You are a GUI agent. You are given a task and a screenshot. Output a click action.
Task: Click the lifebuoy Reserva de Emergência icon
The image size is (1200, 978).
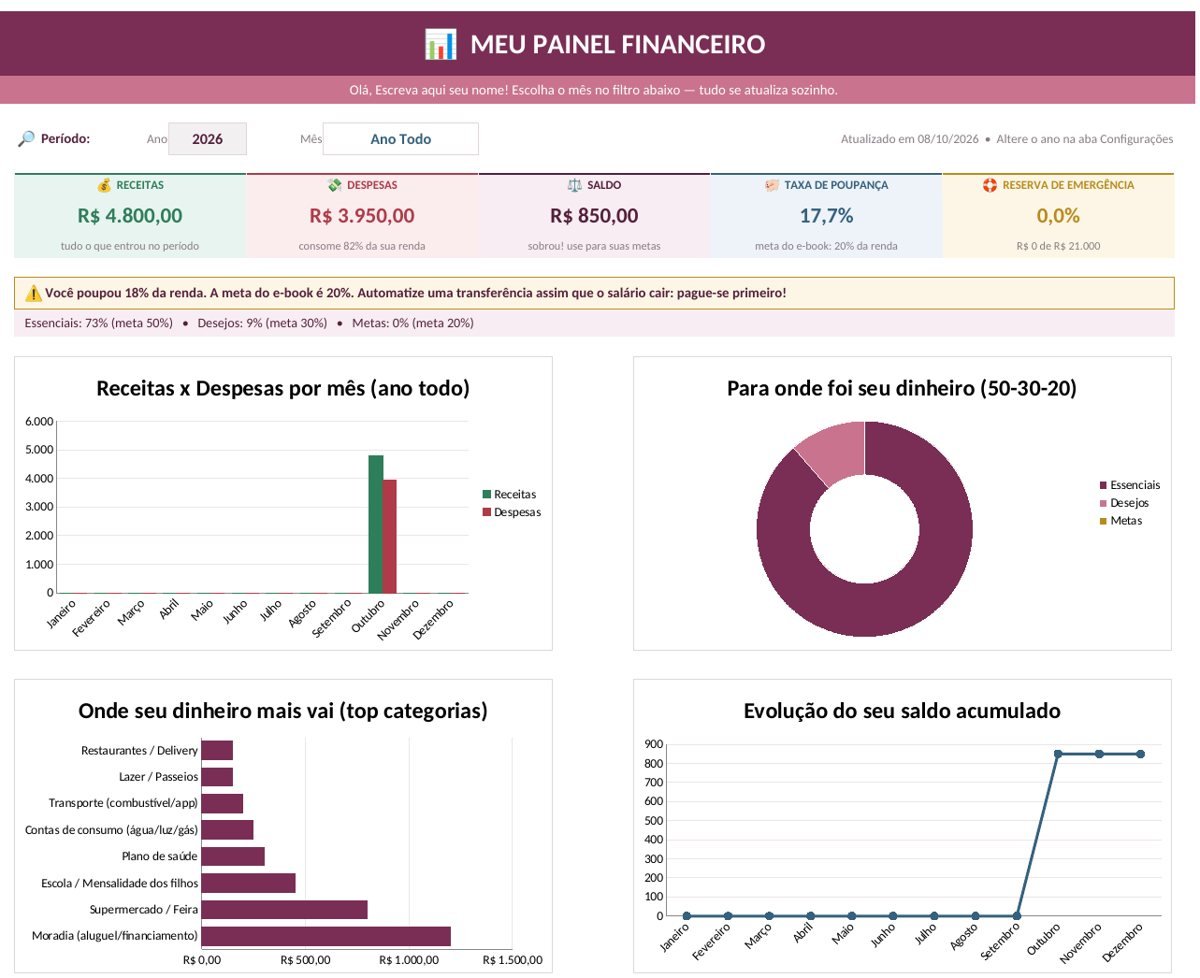tap(990, 185)
